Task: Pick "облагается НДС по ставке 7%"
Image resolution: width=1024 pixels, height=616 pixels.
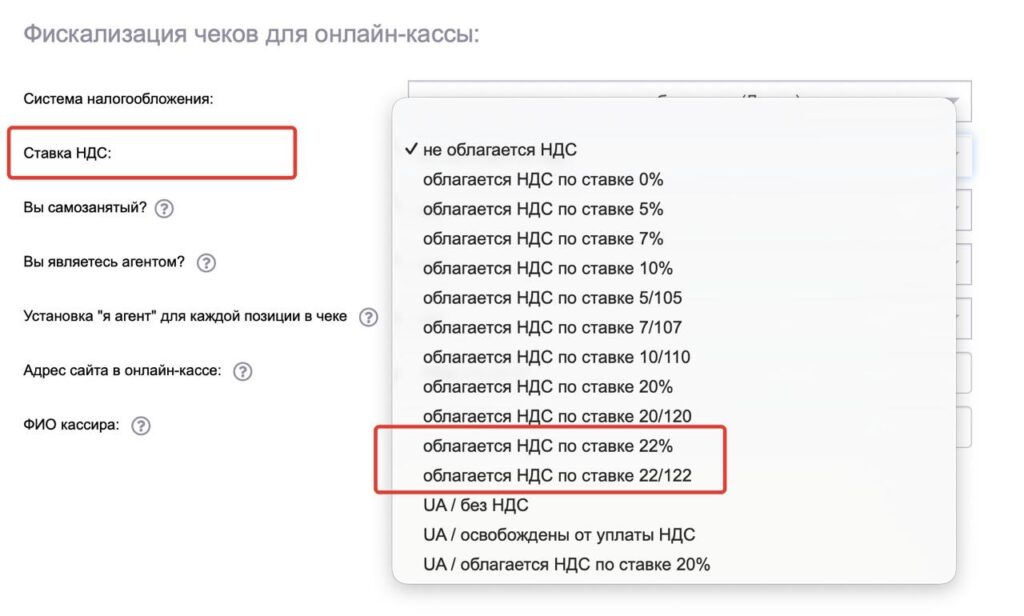Action: pyautogui.click(x=543, y=239)
